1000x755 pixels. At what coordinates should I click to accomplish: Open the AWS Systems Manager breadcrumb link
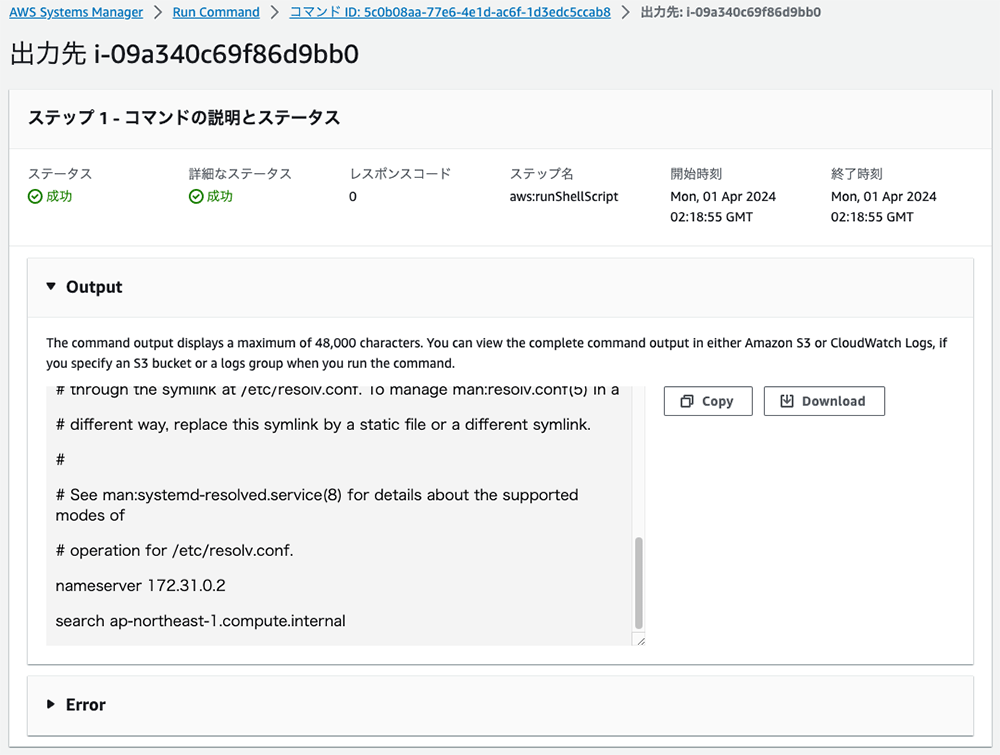pos(76,12)
